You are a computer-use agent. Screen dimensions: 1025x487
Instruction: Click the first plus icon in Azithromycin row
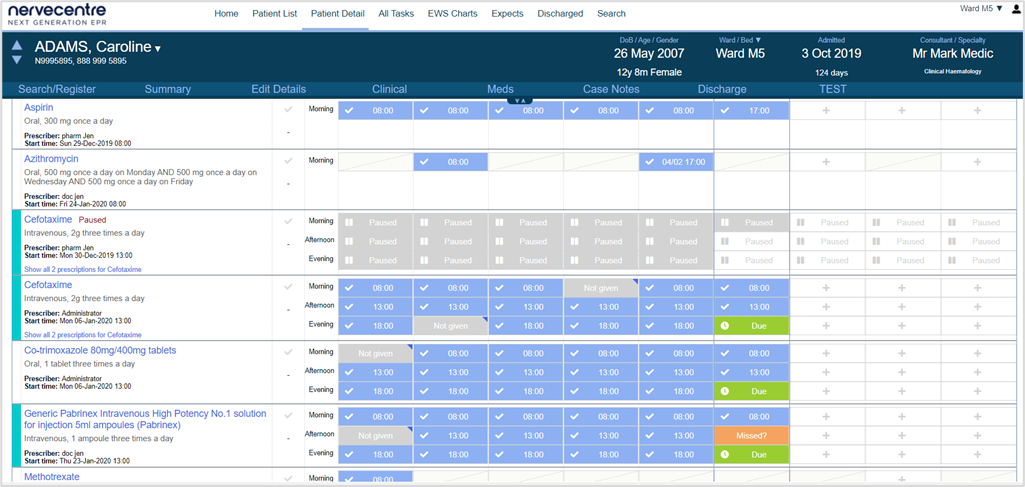(x=826, y=162)
